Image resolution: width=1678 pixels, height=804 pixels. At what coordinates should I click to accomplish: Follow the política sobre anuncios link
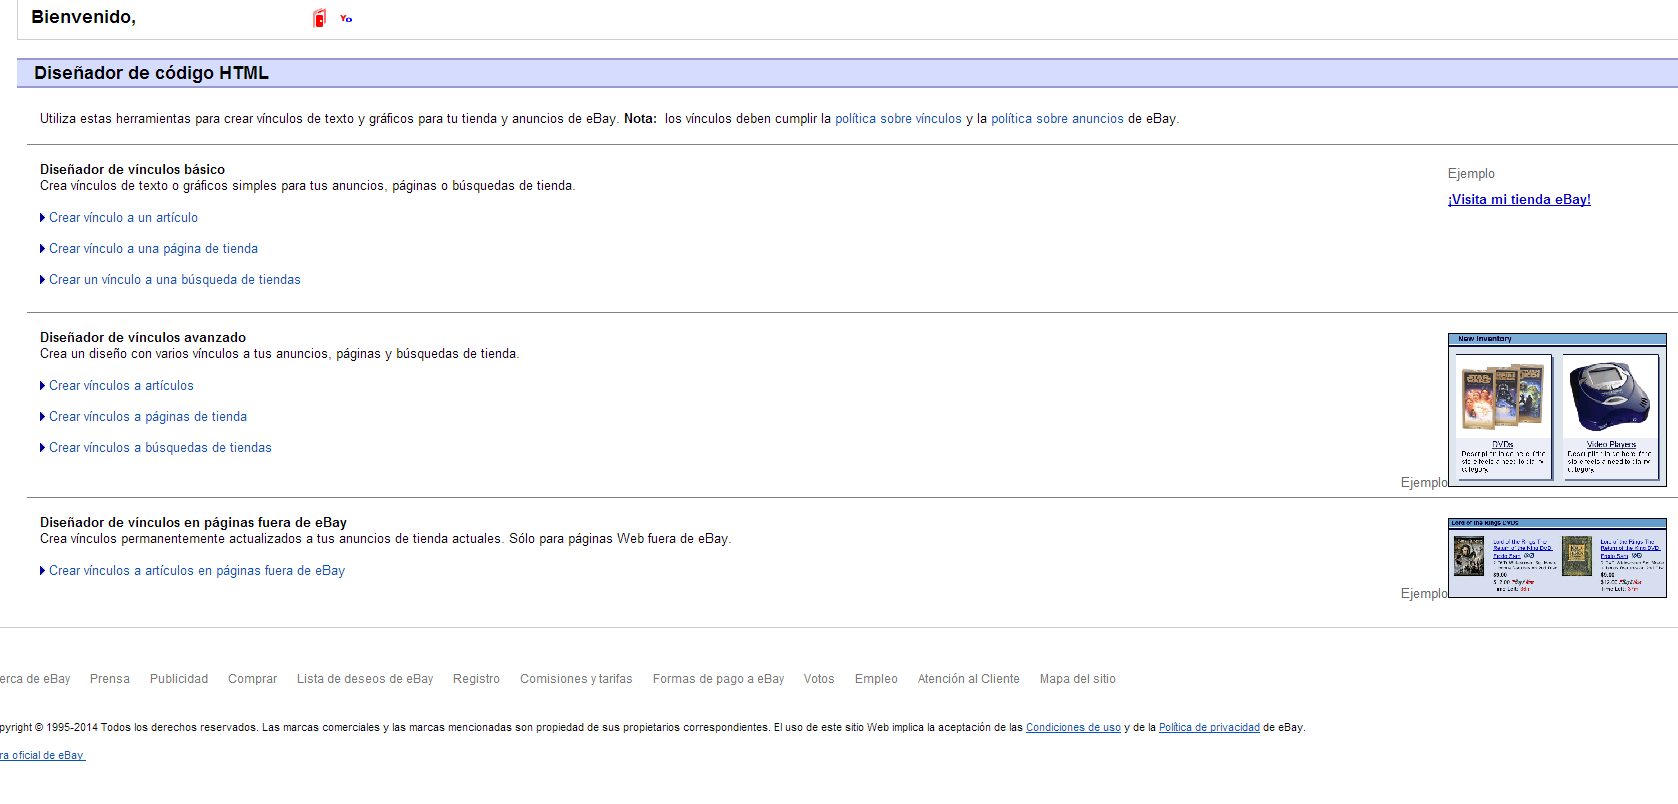click(x=1057, y=119)
